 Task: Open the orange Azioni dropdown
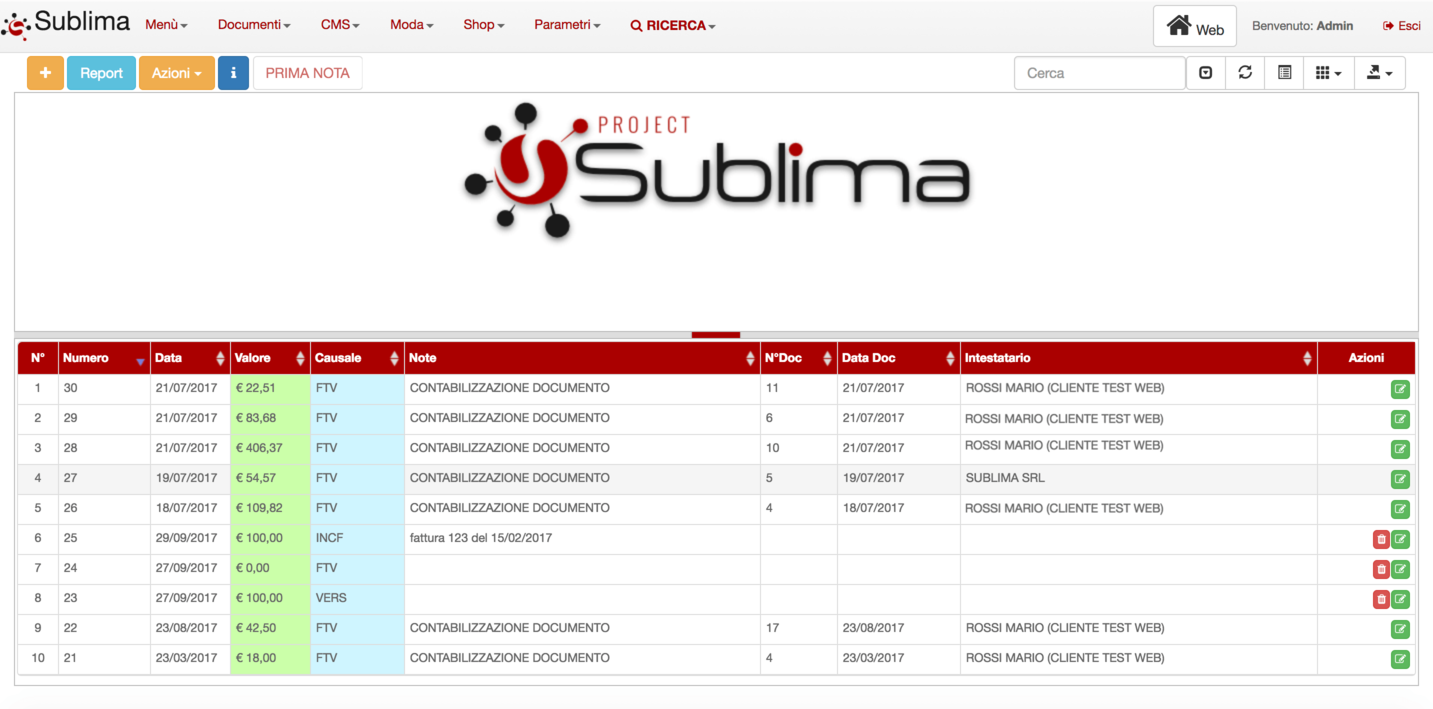click(x=177, y=73)
